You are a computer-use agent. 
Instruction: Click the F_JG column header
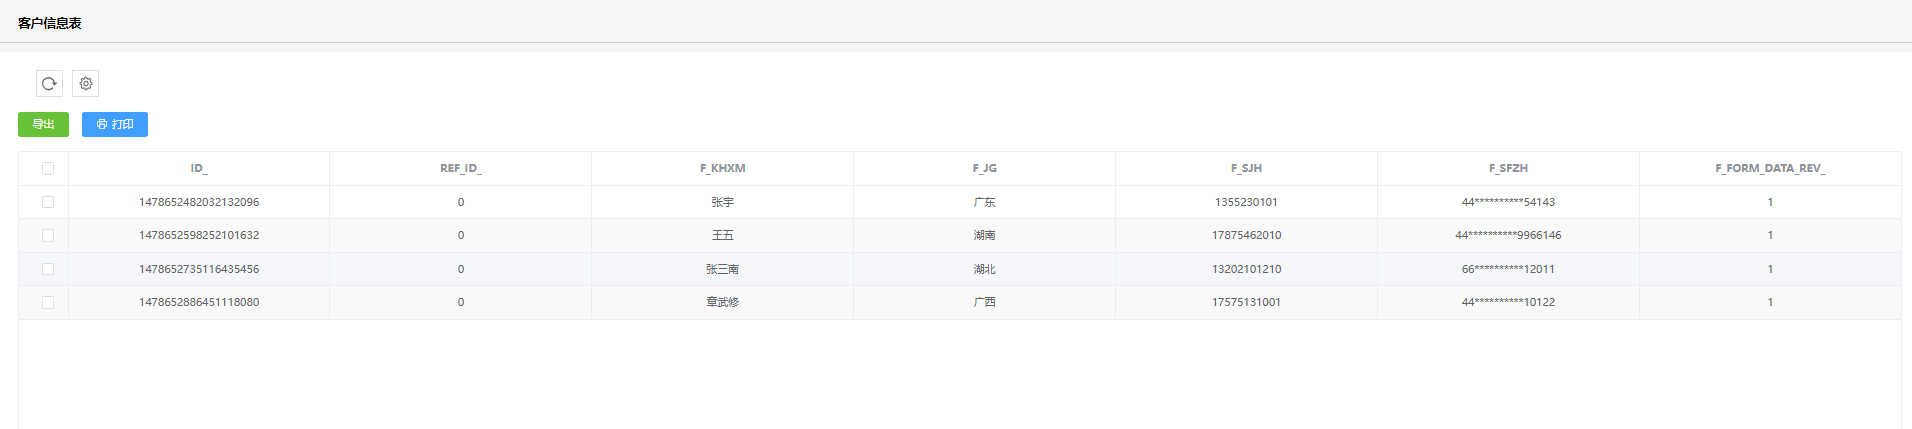[x=984, y=168]
